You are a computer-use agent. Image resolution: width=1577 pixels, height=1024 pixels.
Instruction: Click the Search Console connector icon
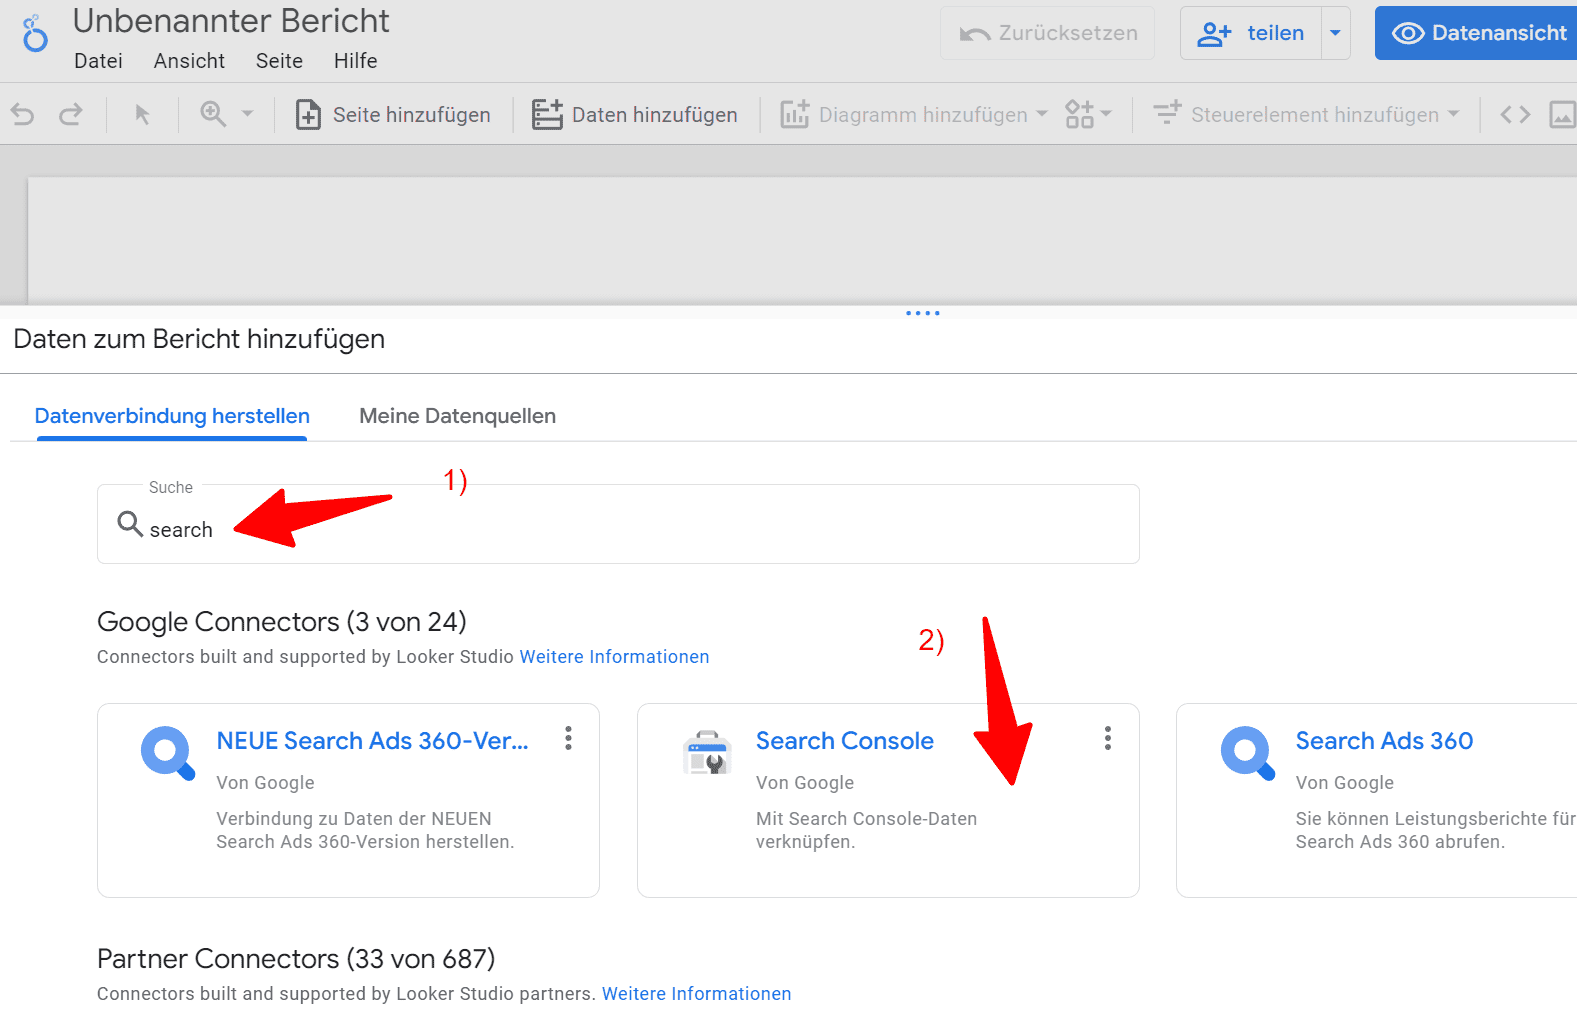(x=707, y=752)
